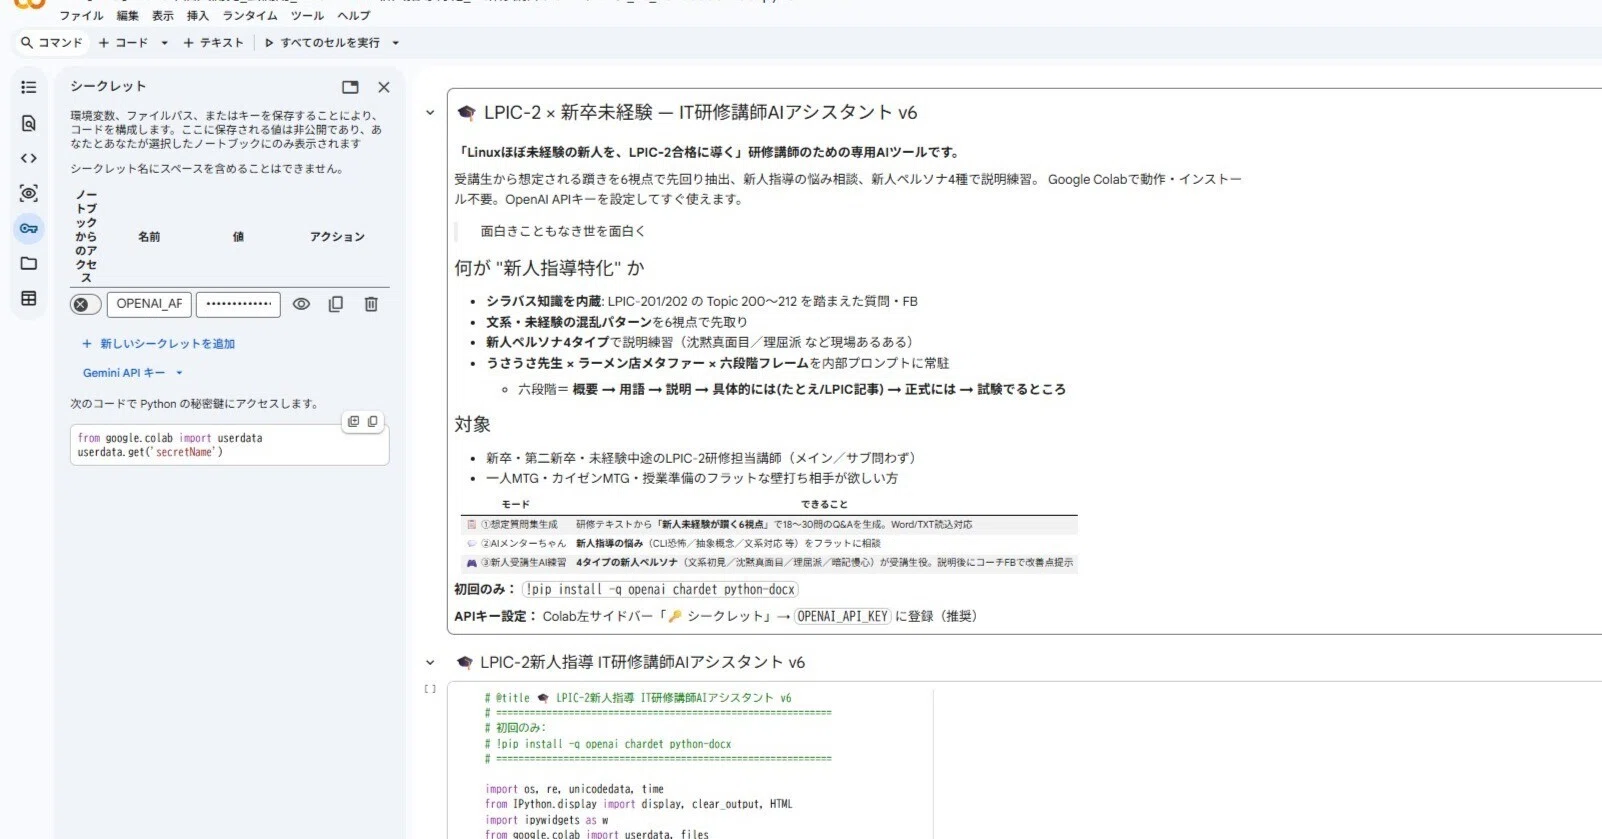This screenshot has height=839, width=1602.
Task: Open the variables inspector sidebar icon
Action: click(29, 193)
